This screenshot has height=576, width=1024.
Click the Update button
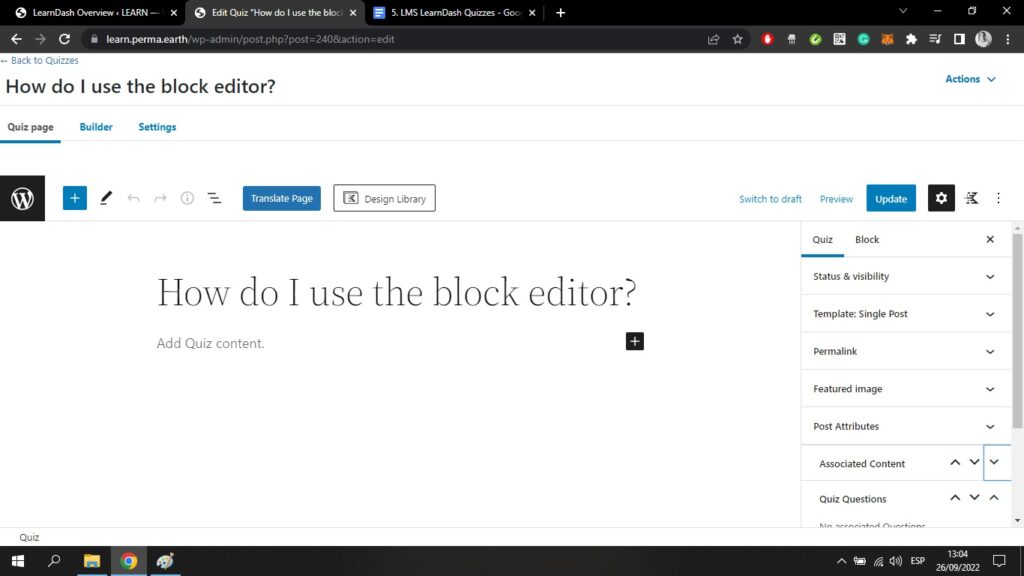coord(890,198)
